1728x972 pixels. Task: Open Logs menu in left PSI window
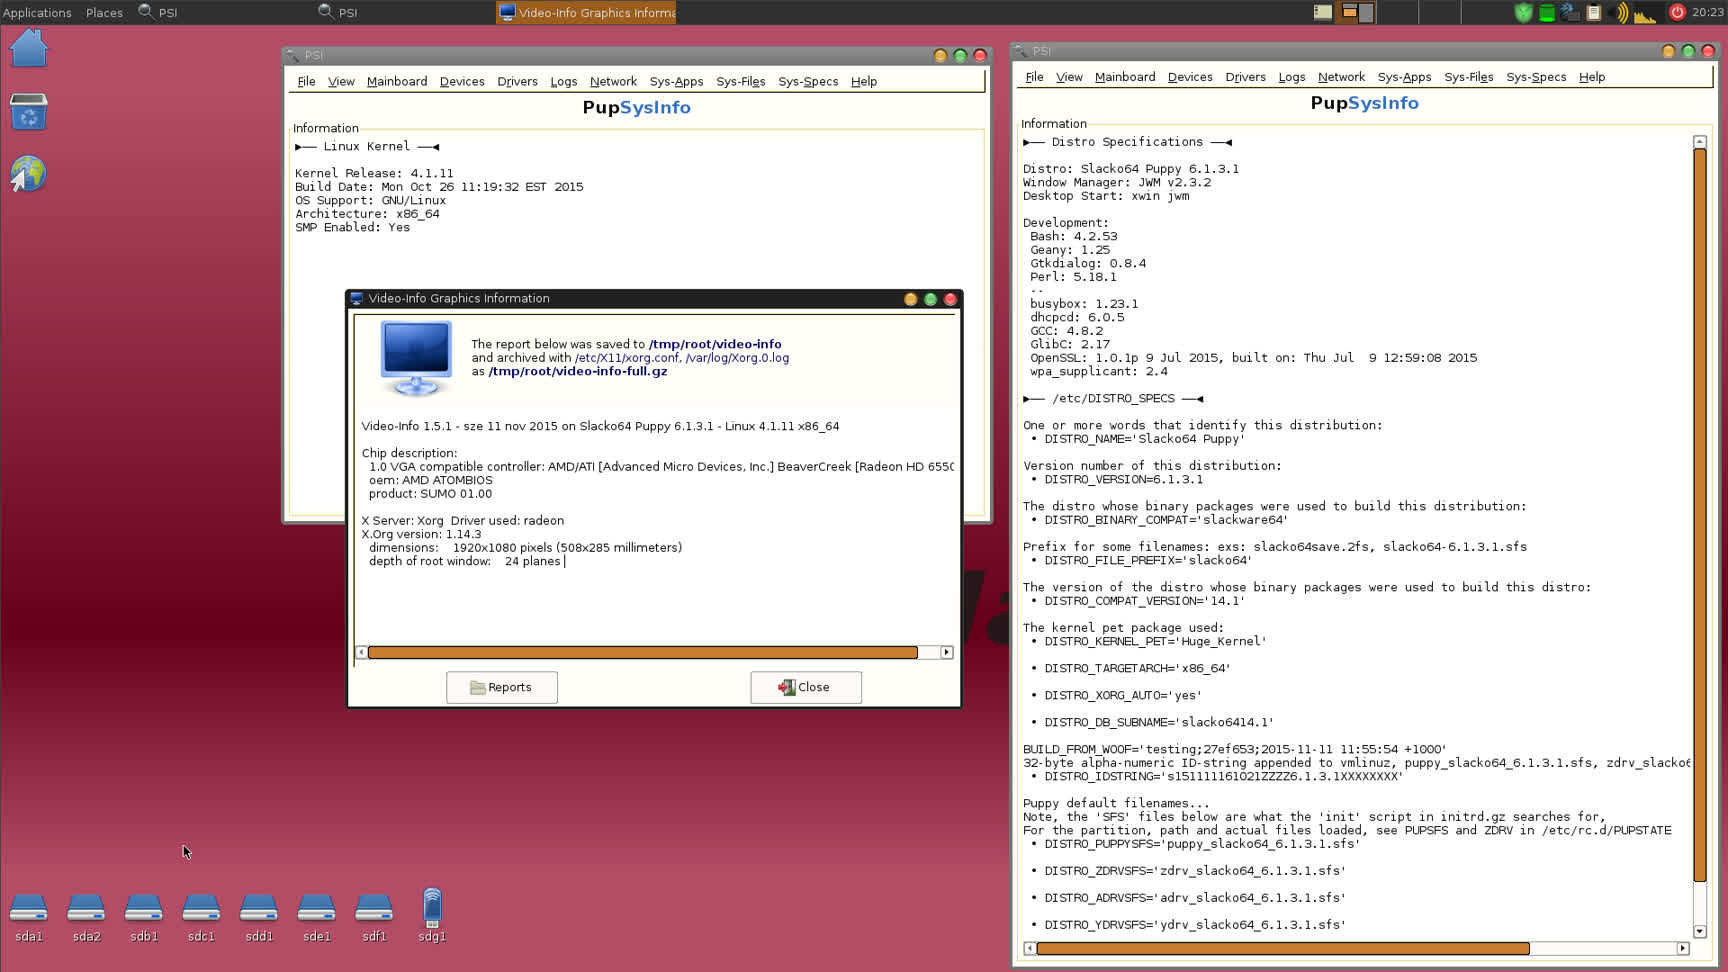[x=563, y=81]
